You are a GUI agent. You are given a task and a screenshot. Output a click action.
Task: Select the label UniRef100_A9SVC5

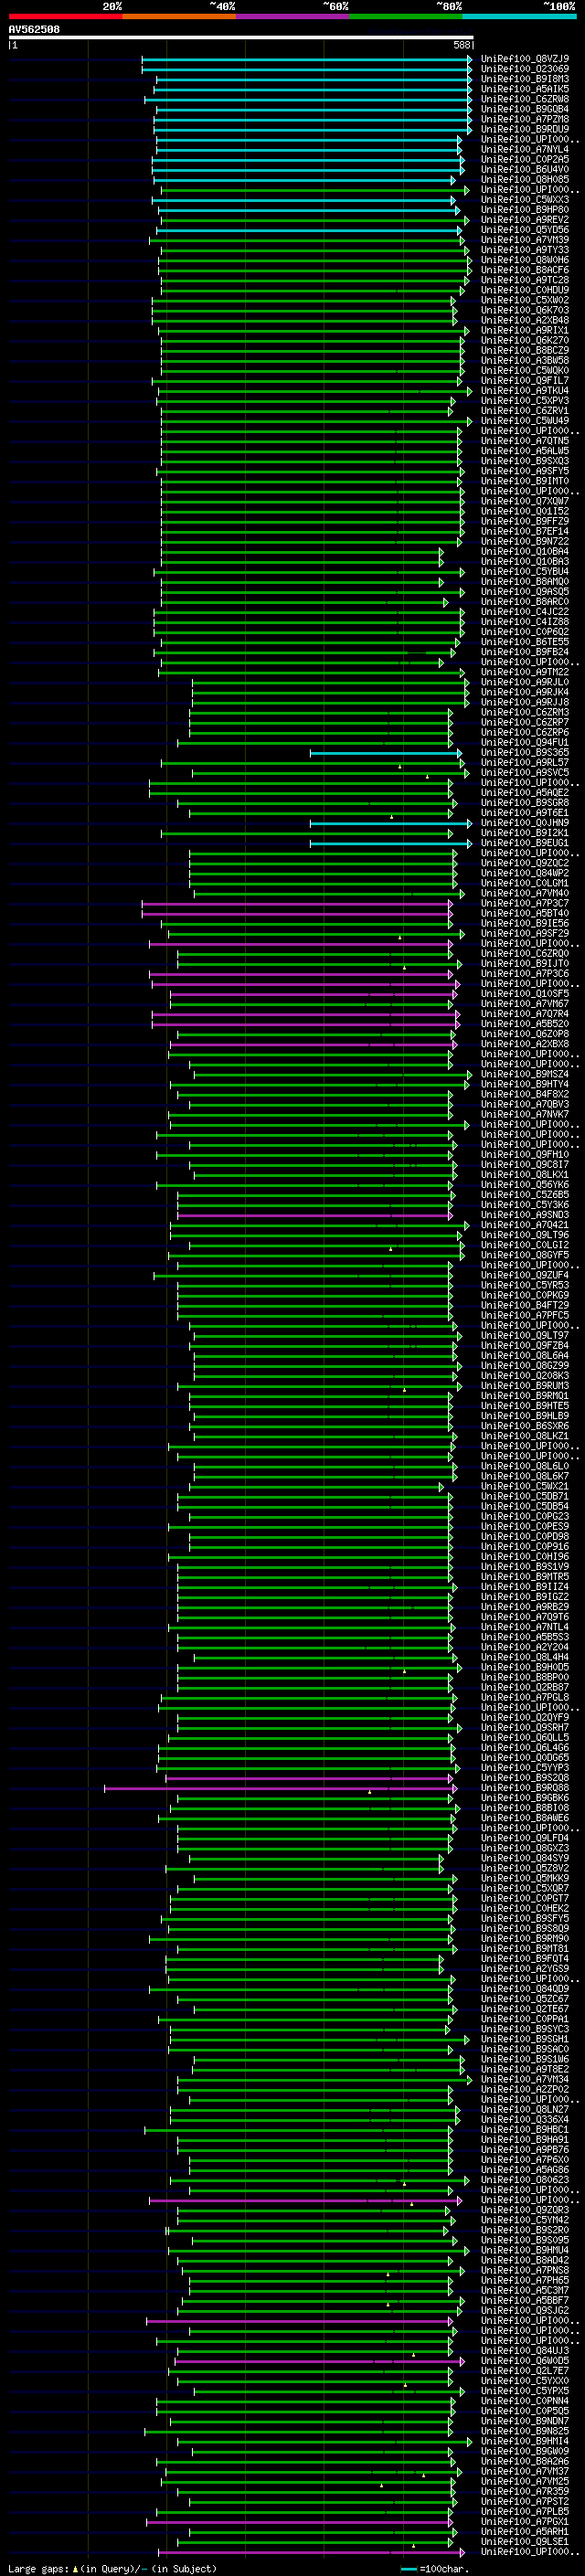click(x=525, y=773)
